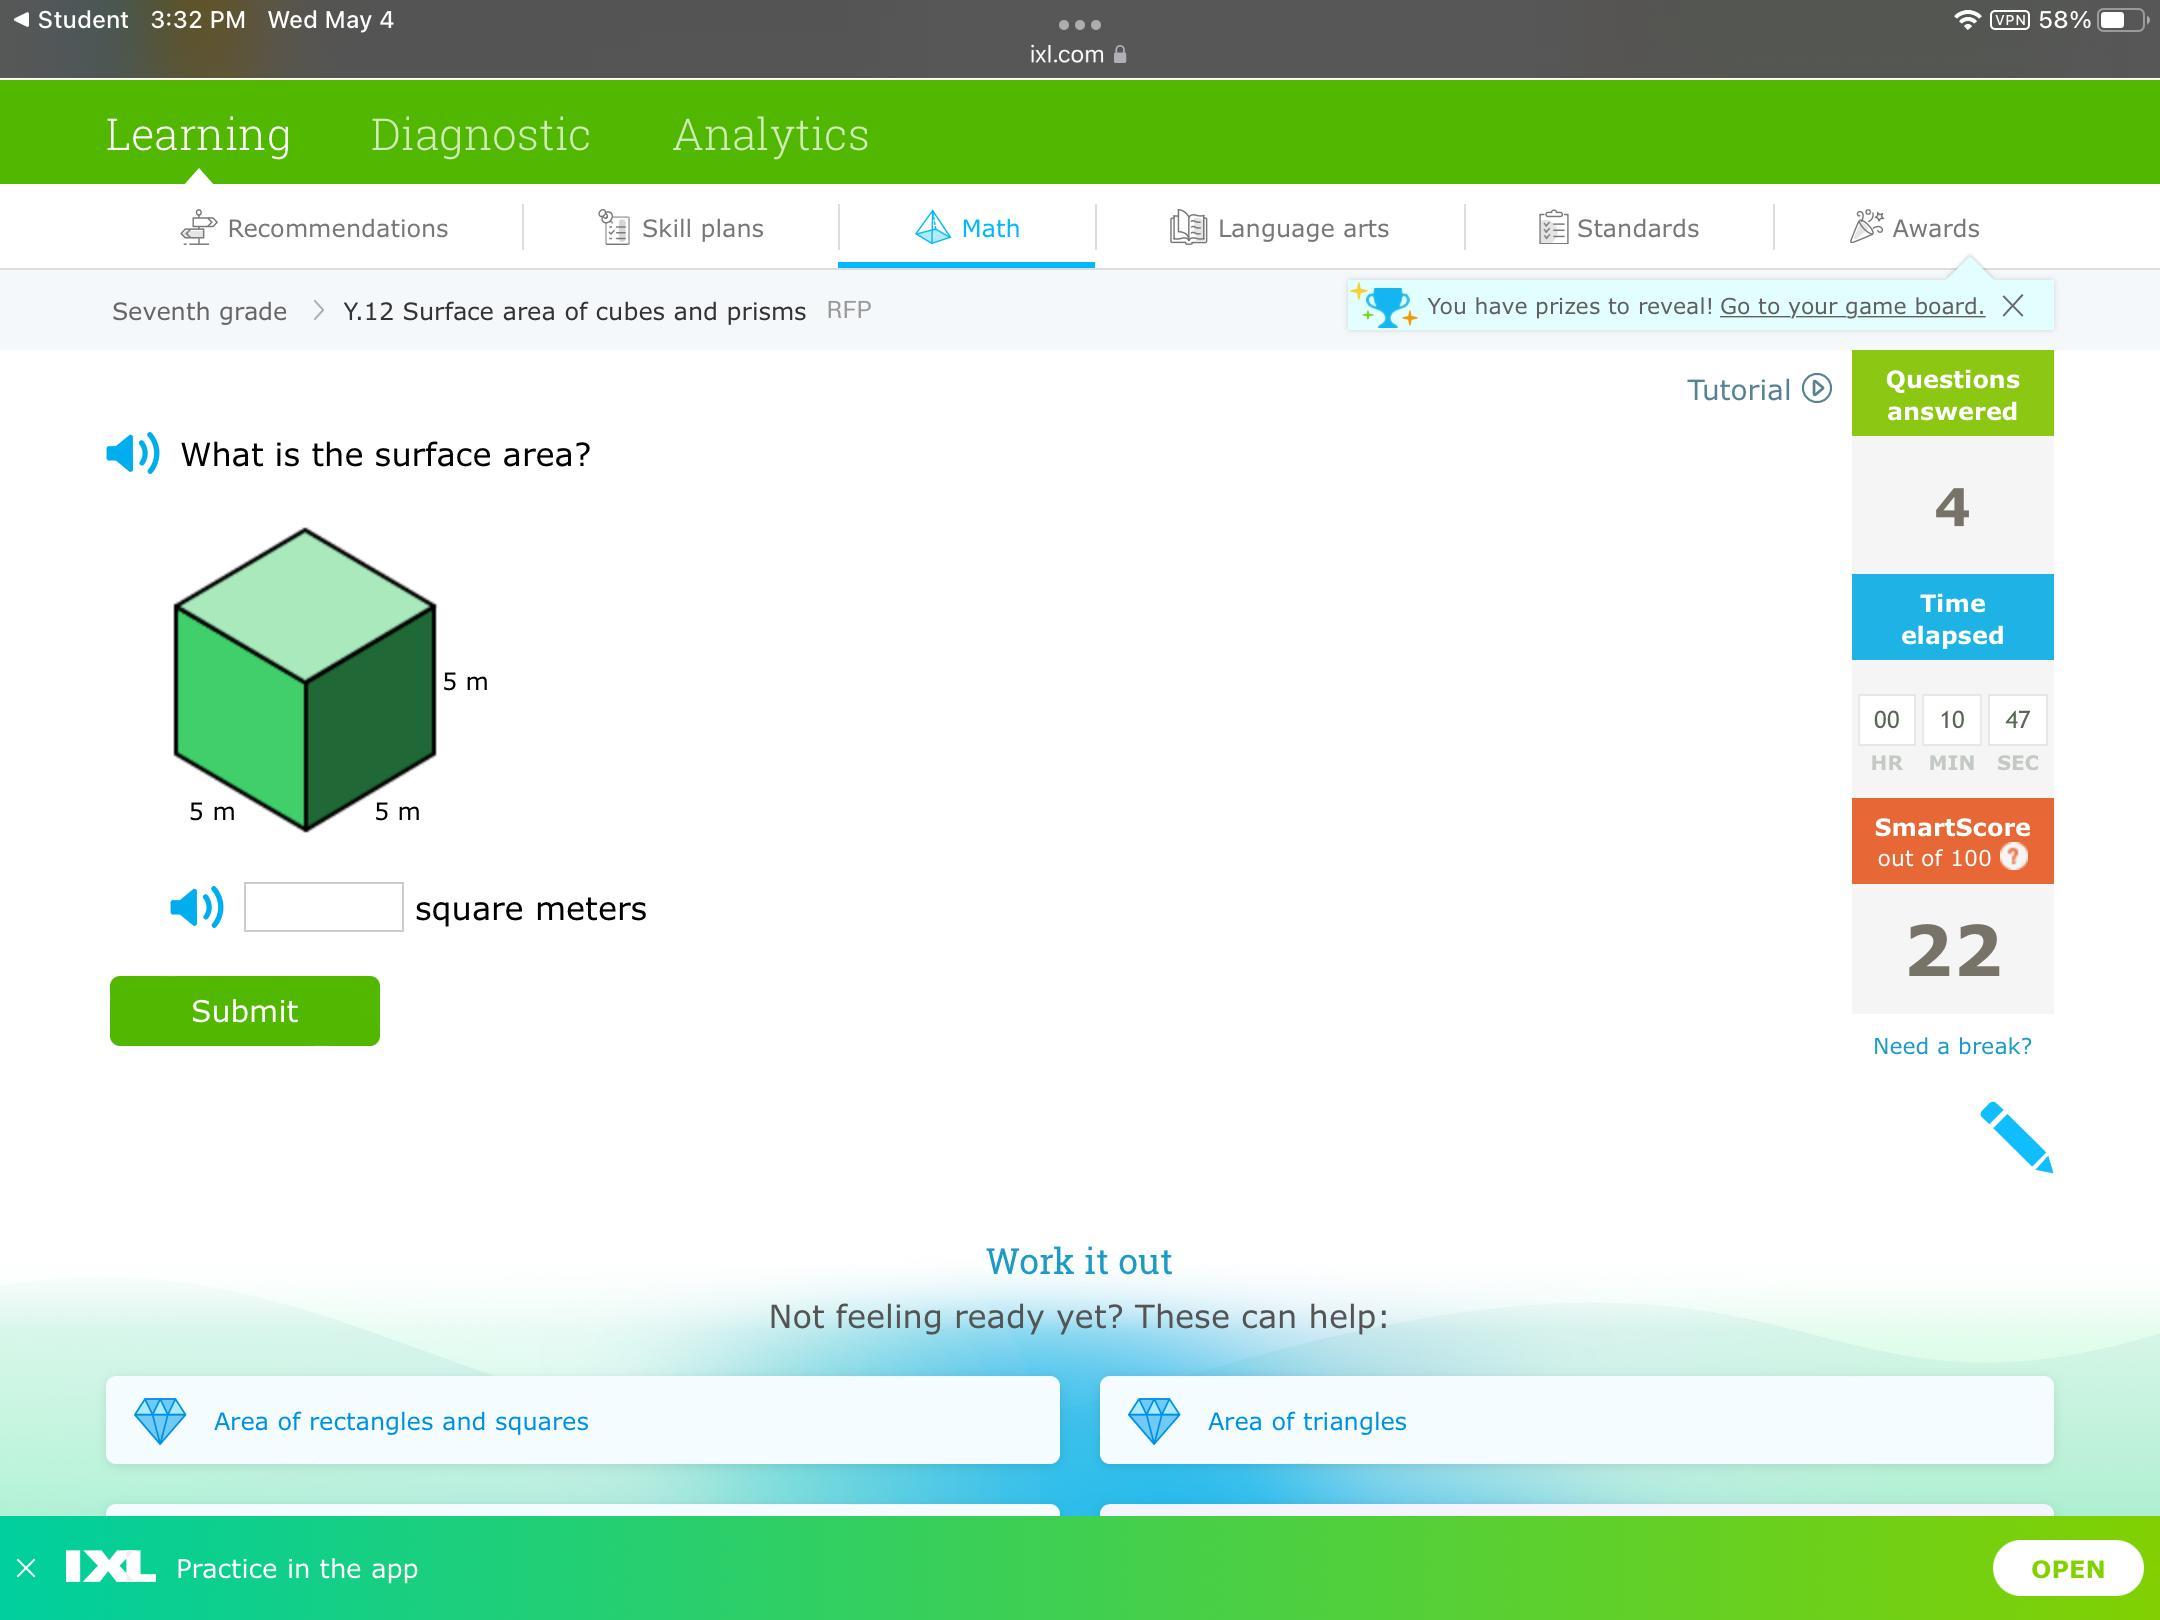Viewport: 2160px width, 1620px height.
Task: Close the Practice in the app banner
Action: (x=27, y=1568)
